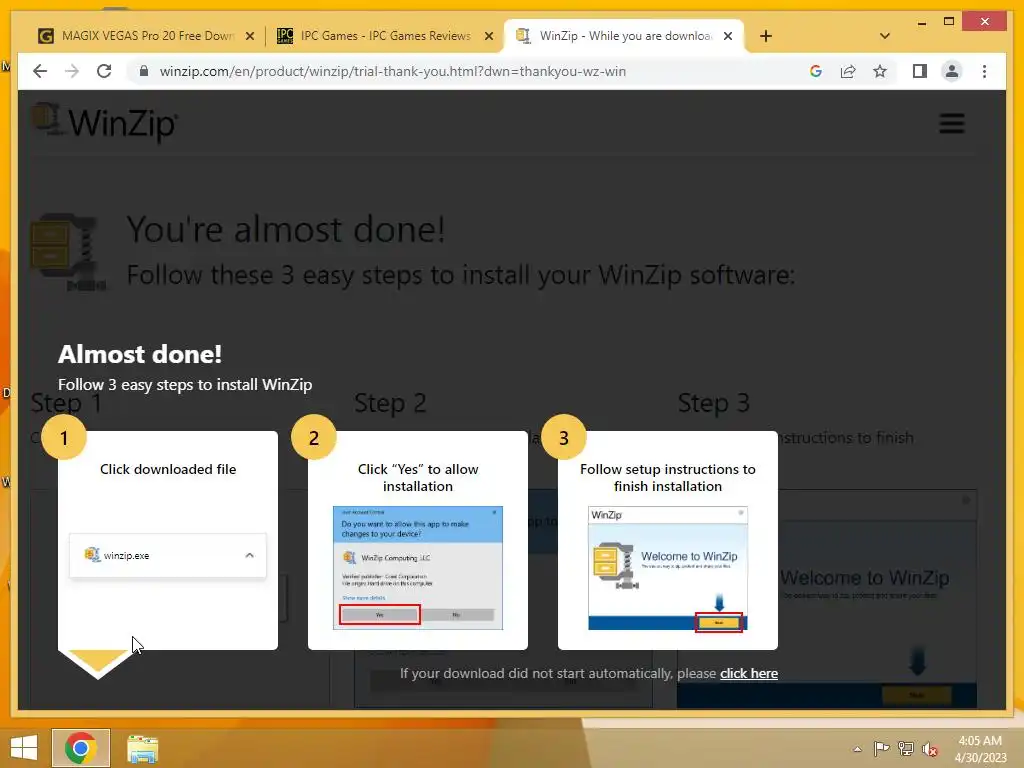Screen dimensions: 1024x768
Task: Click 'Click downloaded file' text
Action: (168, 469)
